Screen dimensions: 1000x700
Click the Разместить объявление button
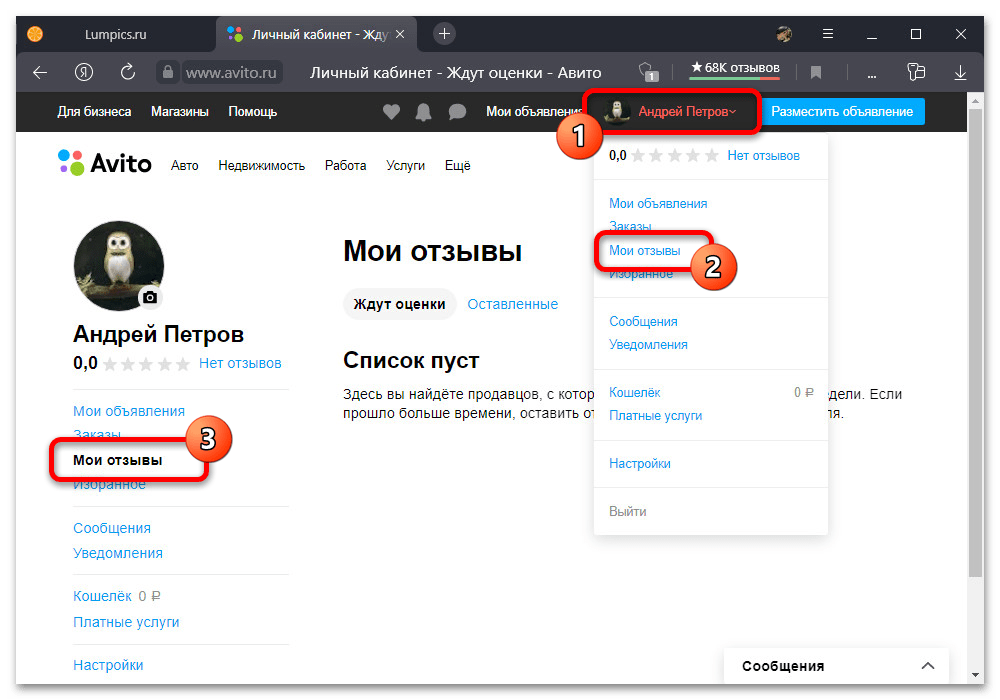(842, 112)
